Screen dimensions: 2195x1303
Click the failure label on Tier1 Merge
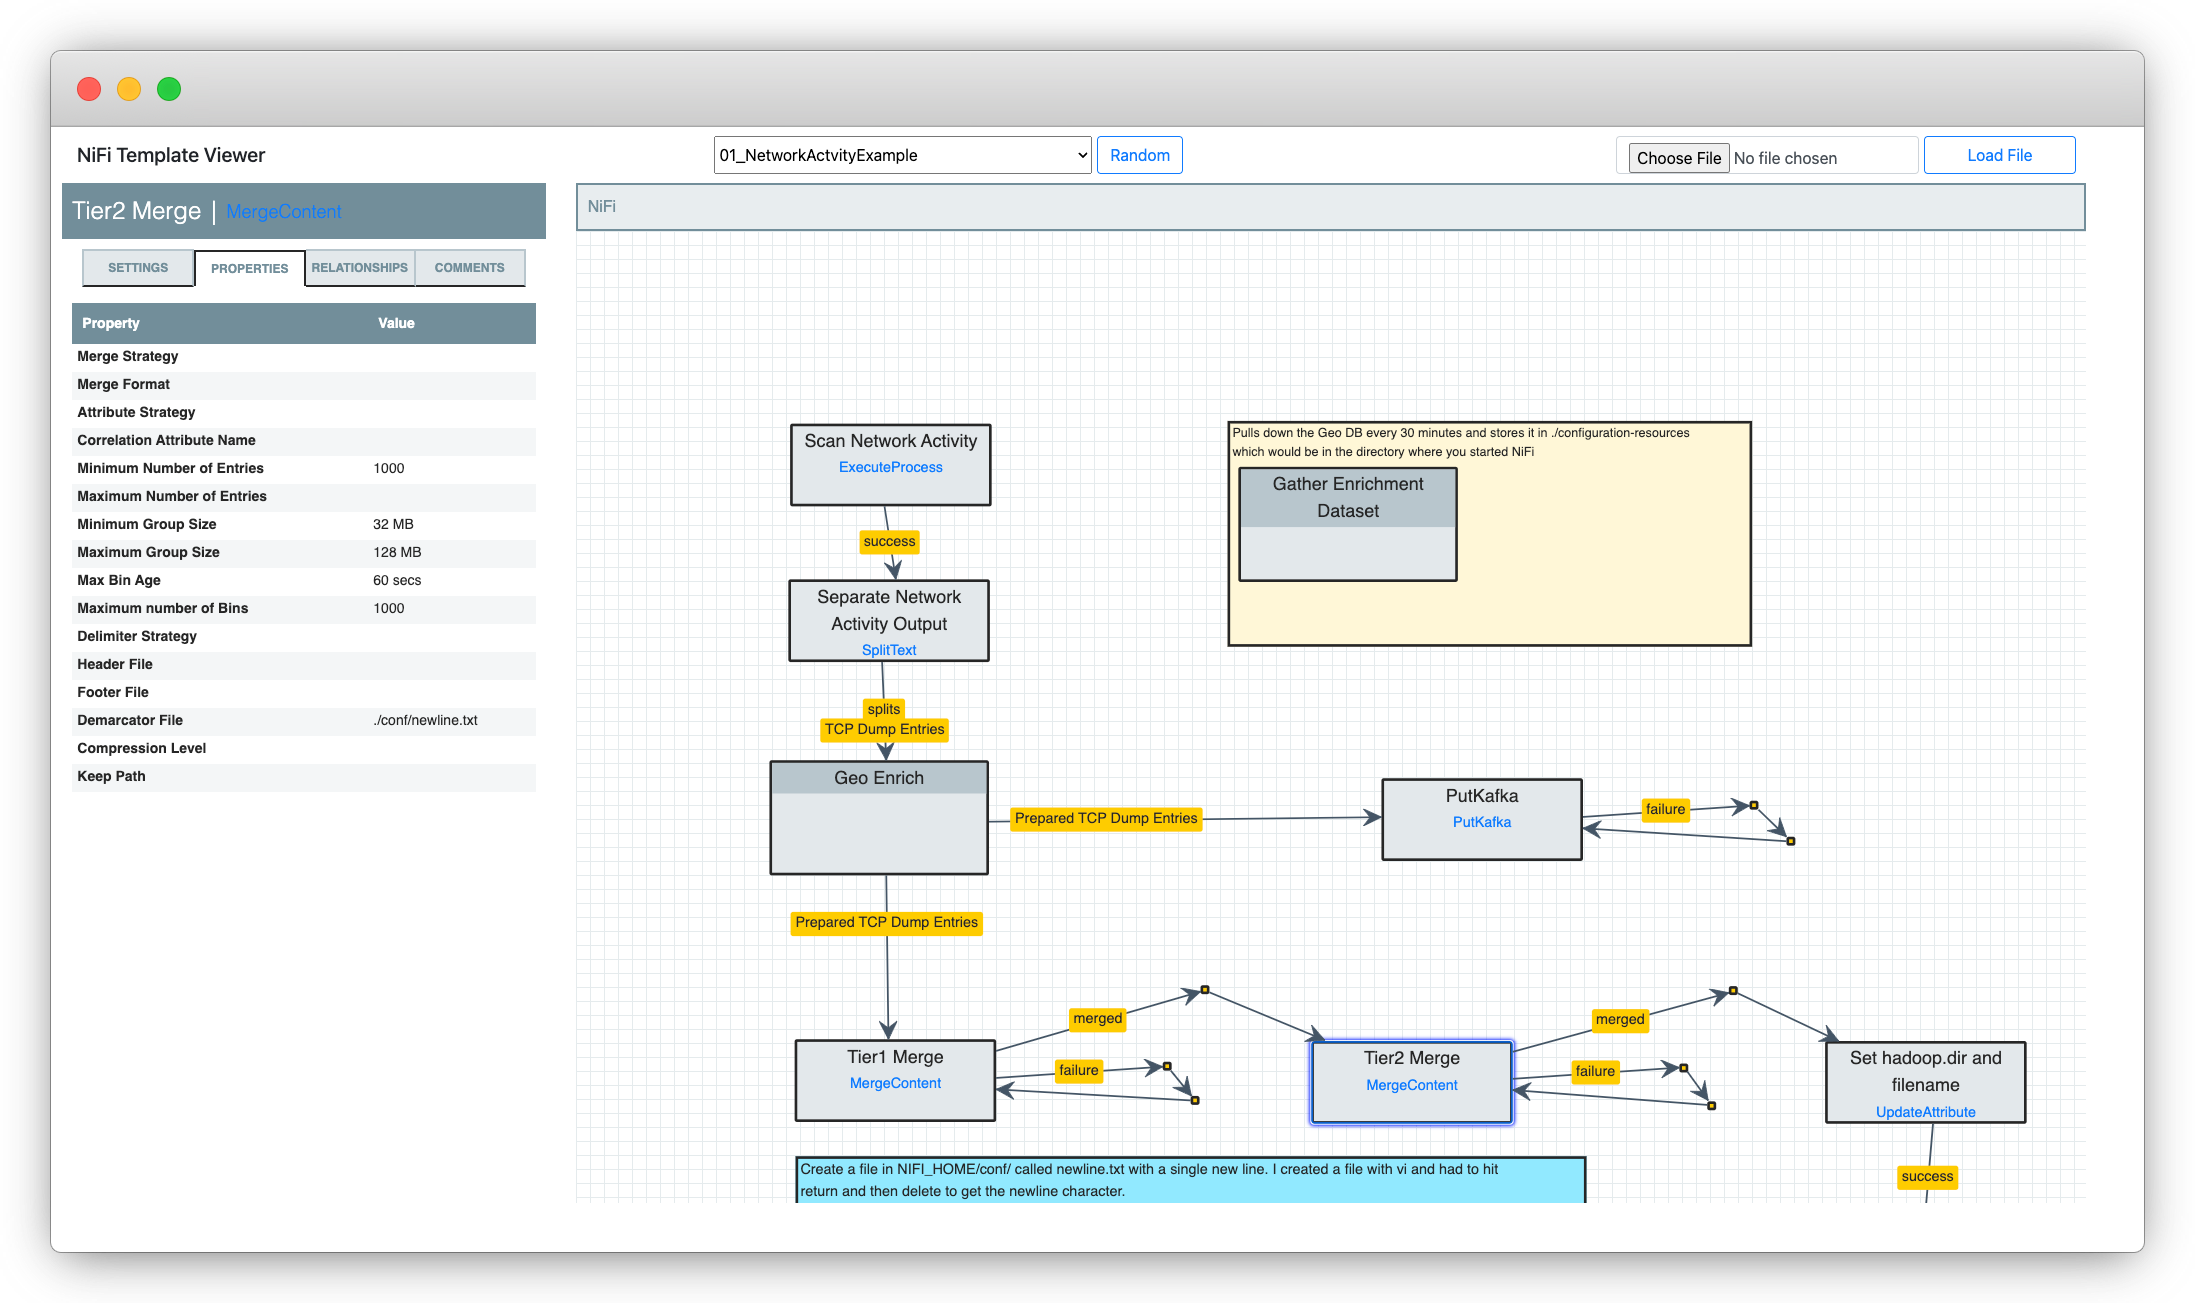(x=1078, y=1070)
